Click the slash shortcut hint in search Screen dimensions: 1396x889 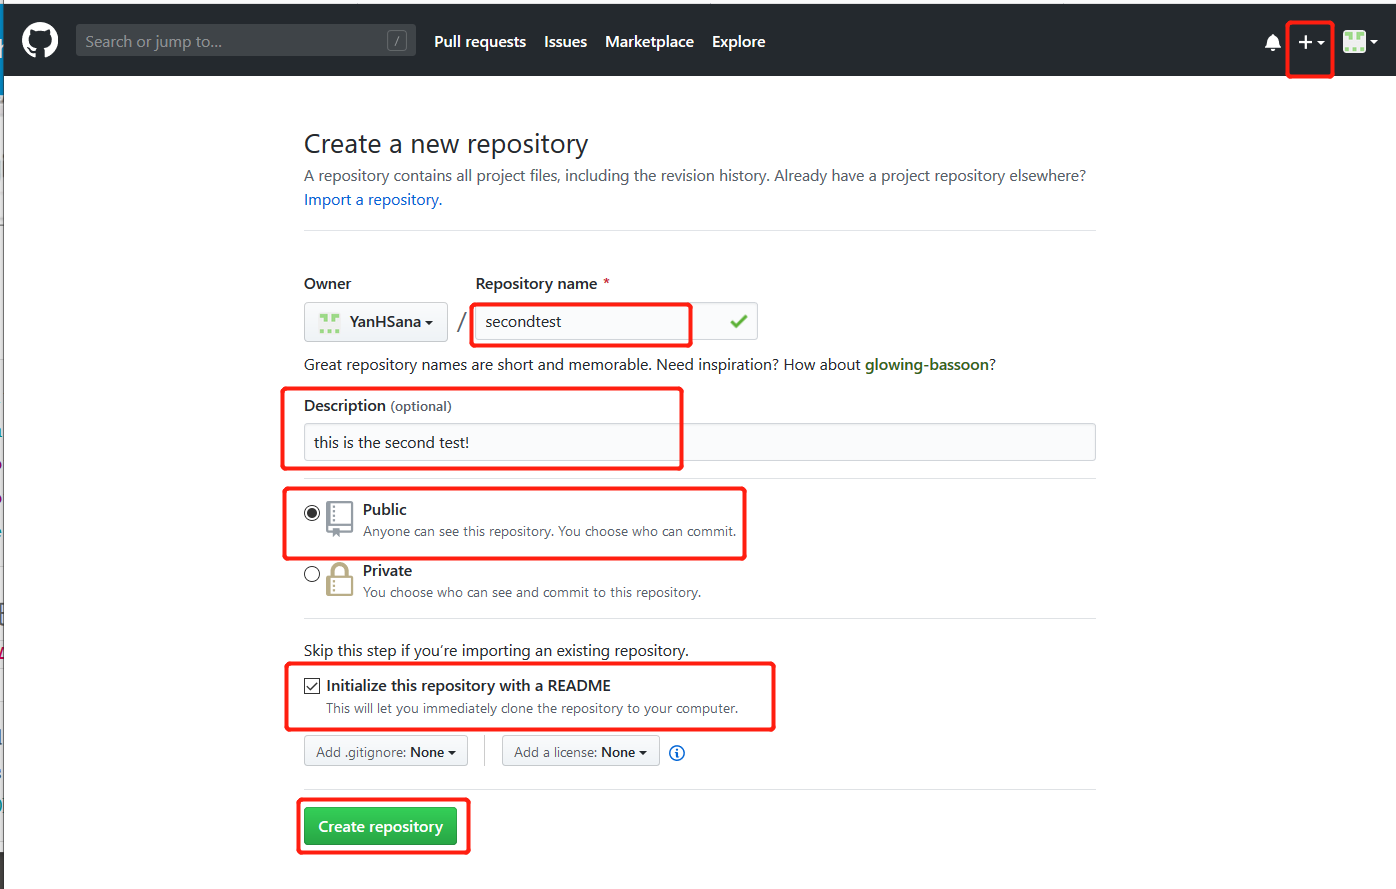pyautogui.click(x=397, y=41)
